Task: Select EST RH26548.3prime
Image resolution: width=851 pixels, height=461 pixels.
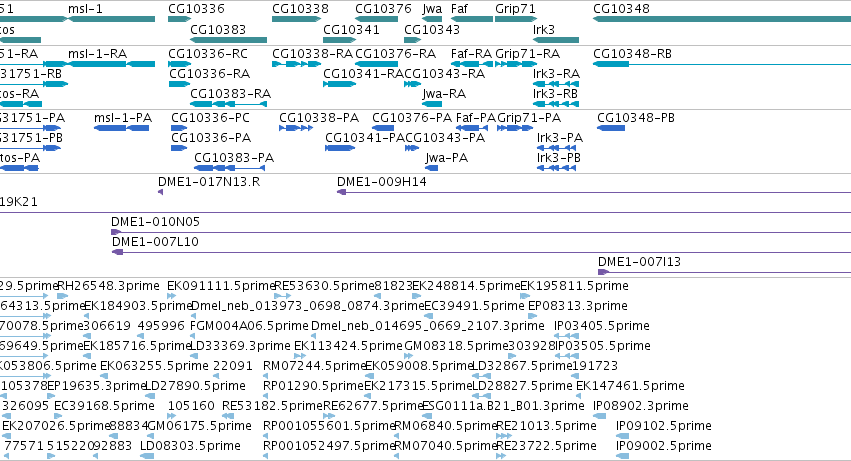Action: (x=62, y=296)
